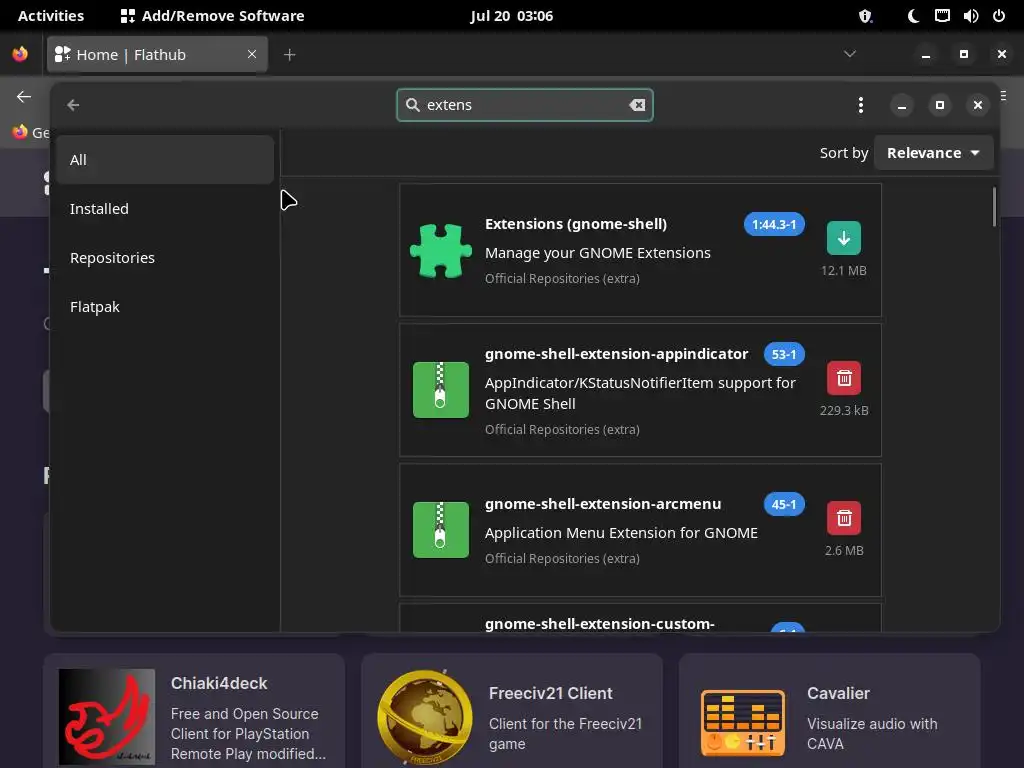The height and width of the screenshot is (768, 1024).
Task: Switch to the 'Home | Flathub' Firefox tab
Action: (x=157, y=54)
